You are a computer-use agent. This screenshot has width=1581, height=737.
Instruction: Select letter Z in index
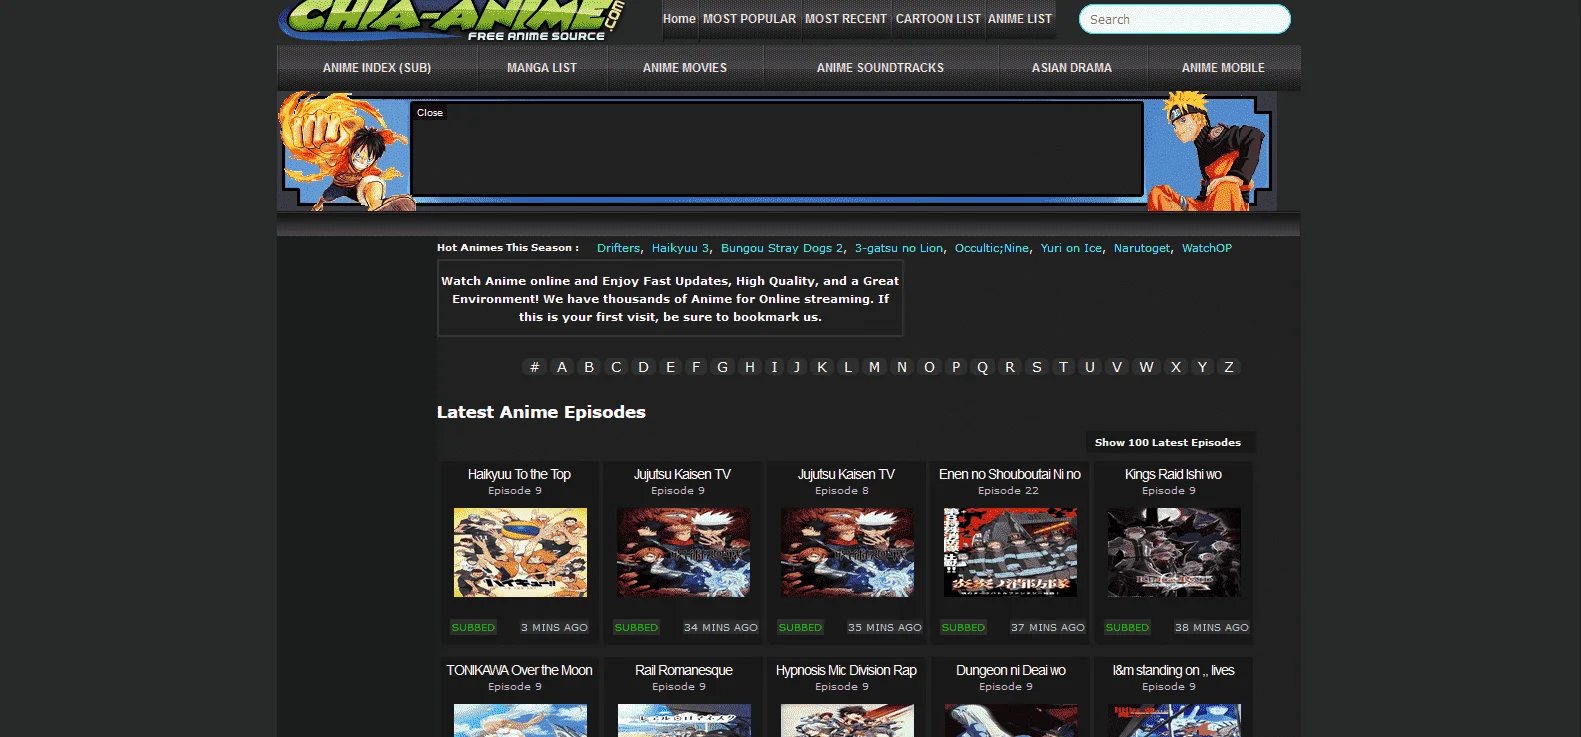(x=1229, y=367)
